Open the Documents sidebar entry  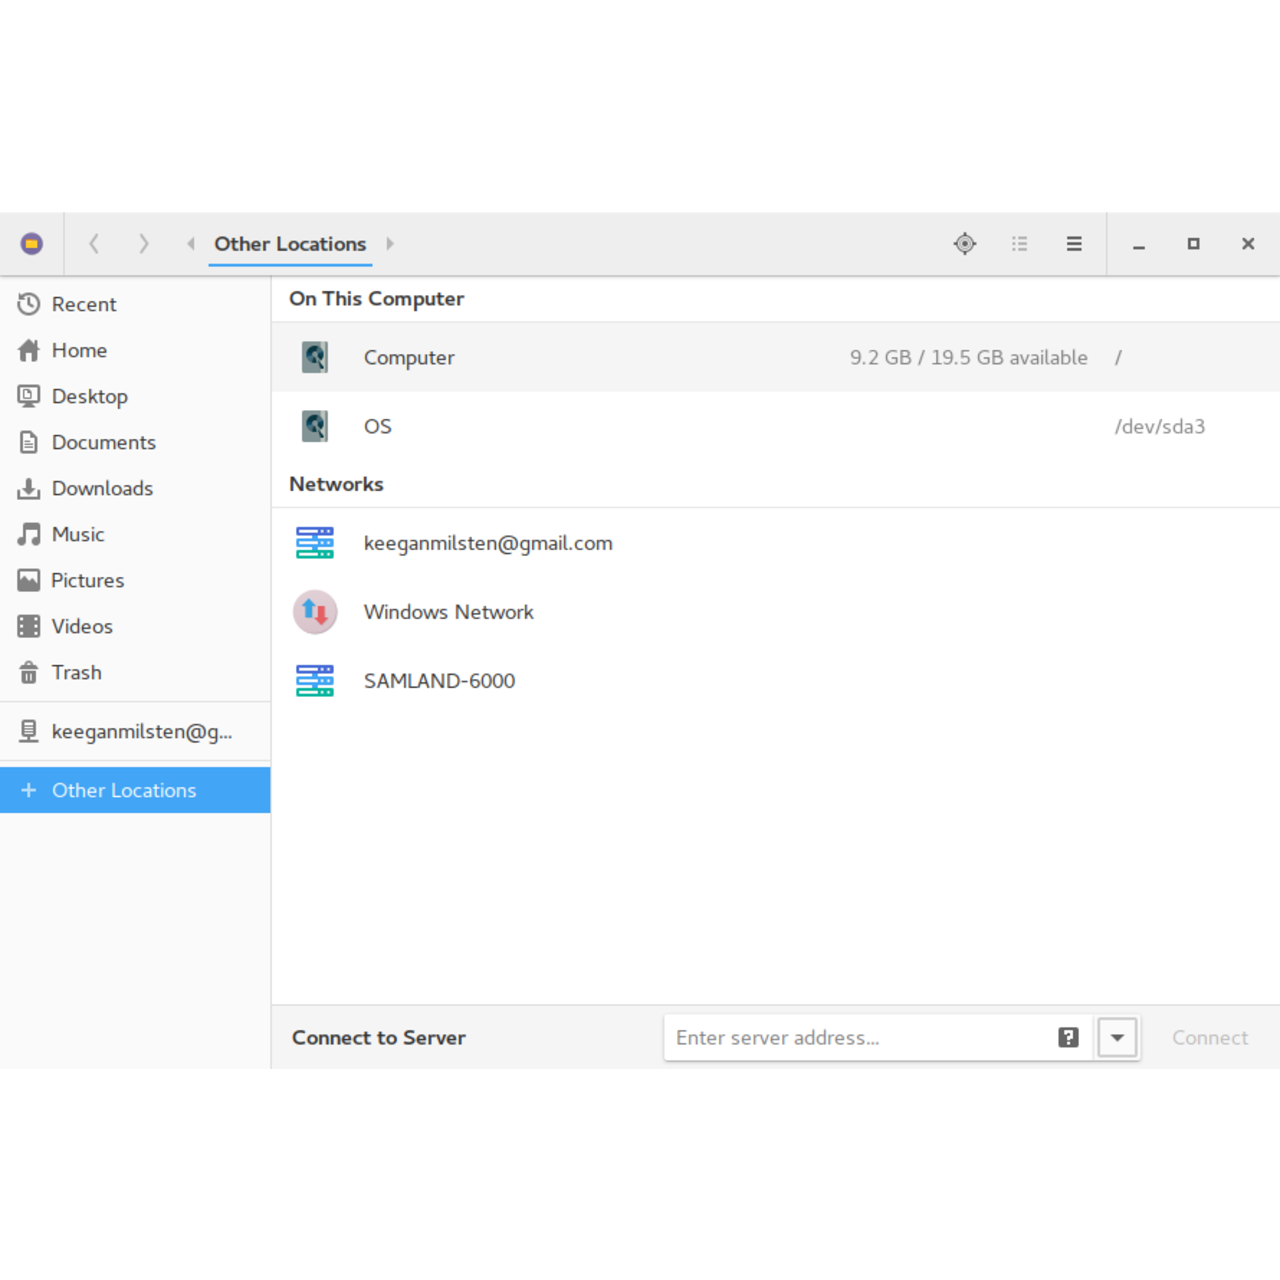click(104, 442)
